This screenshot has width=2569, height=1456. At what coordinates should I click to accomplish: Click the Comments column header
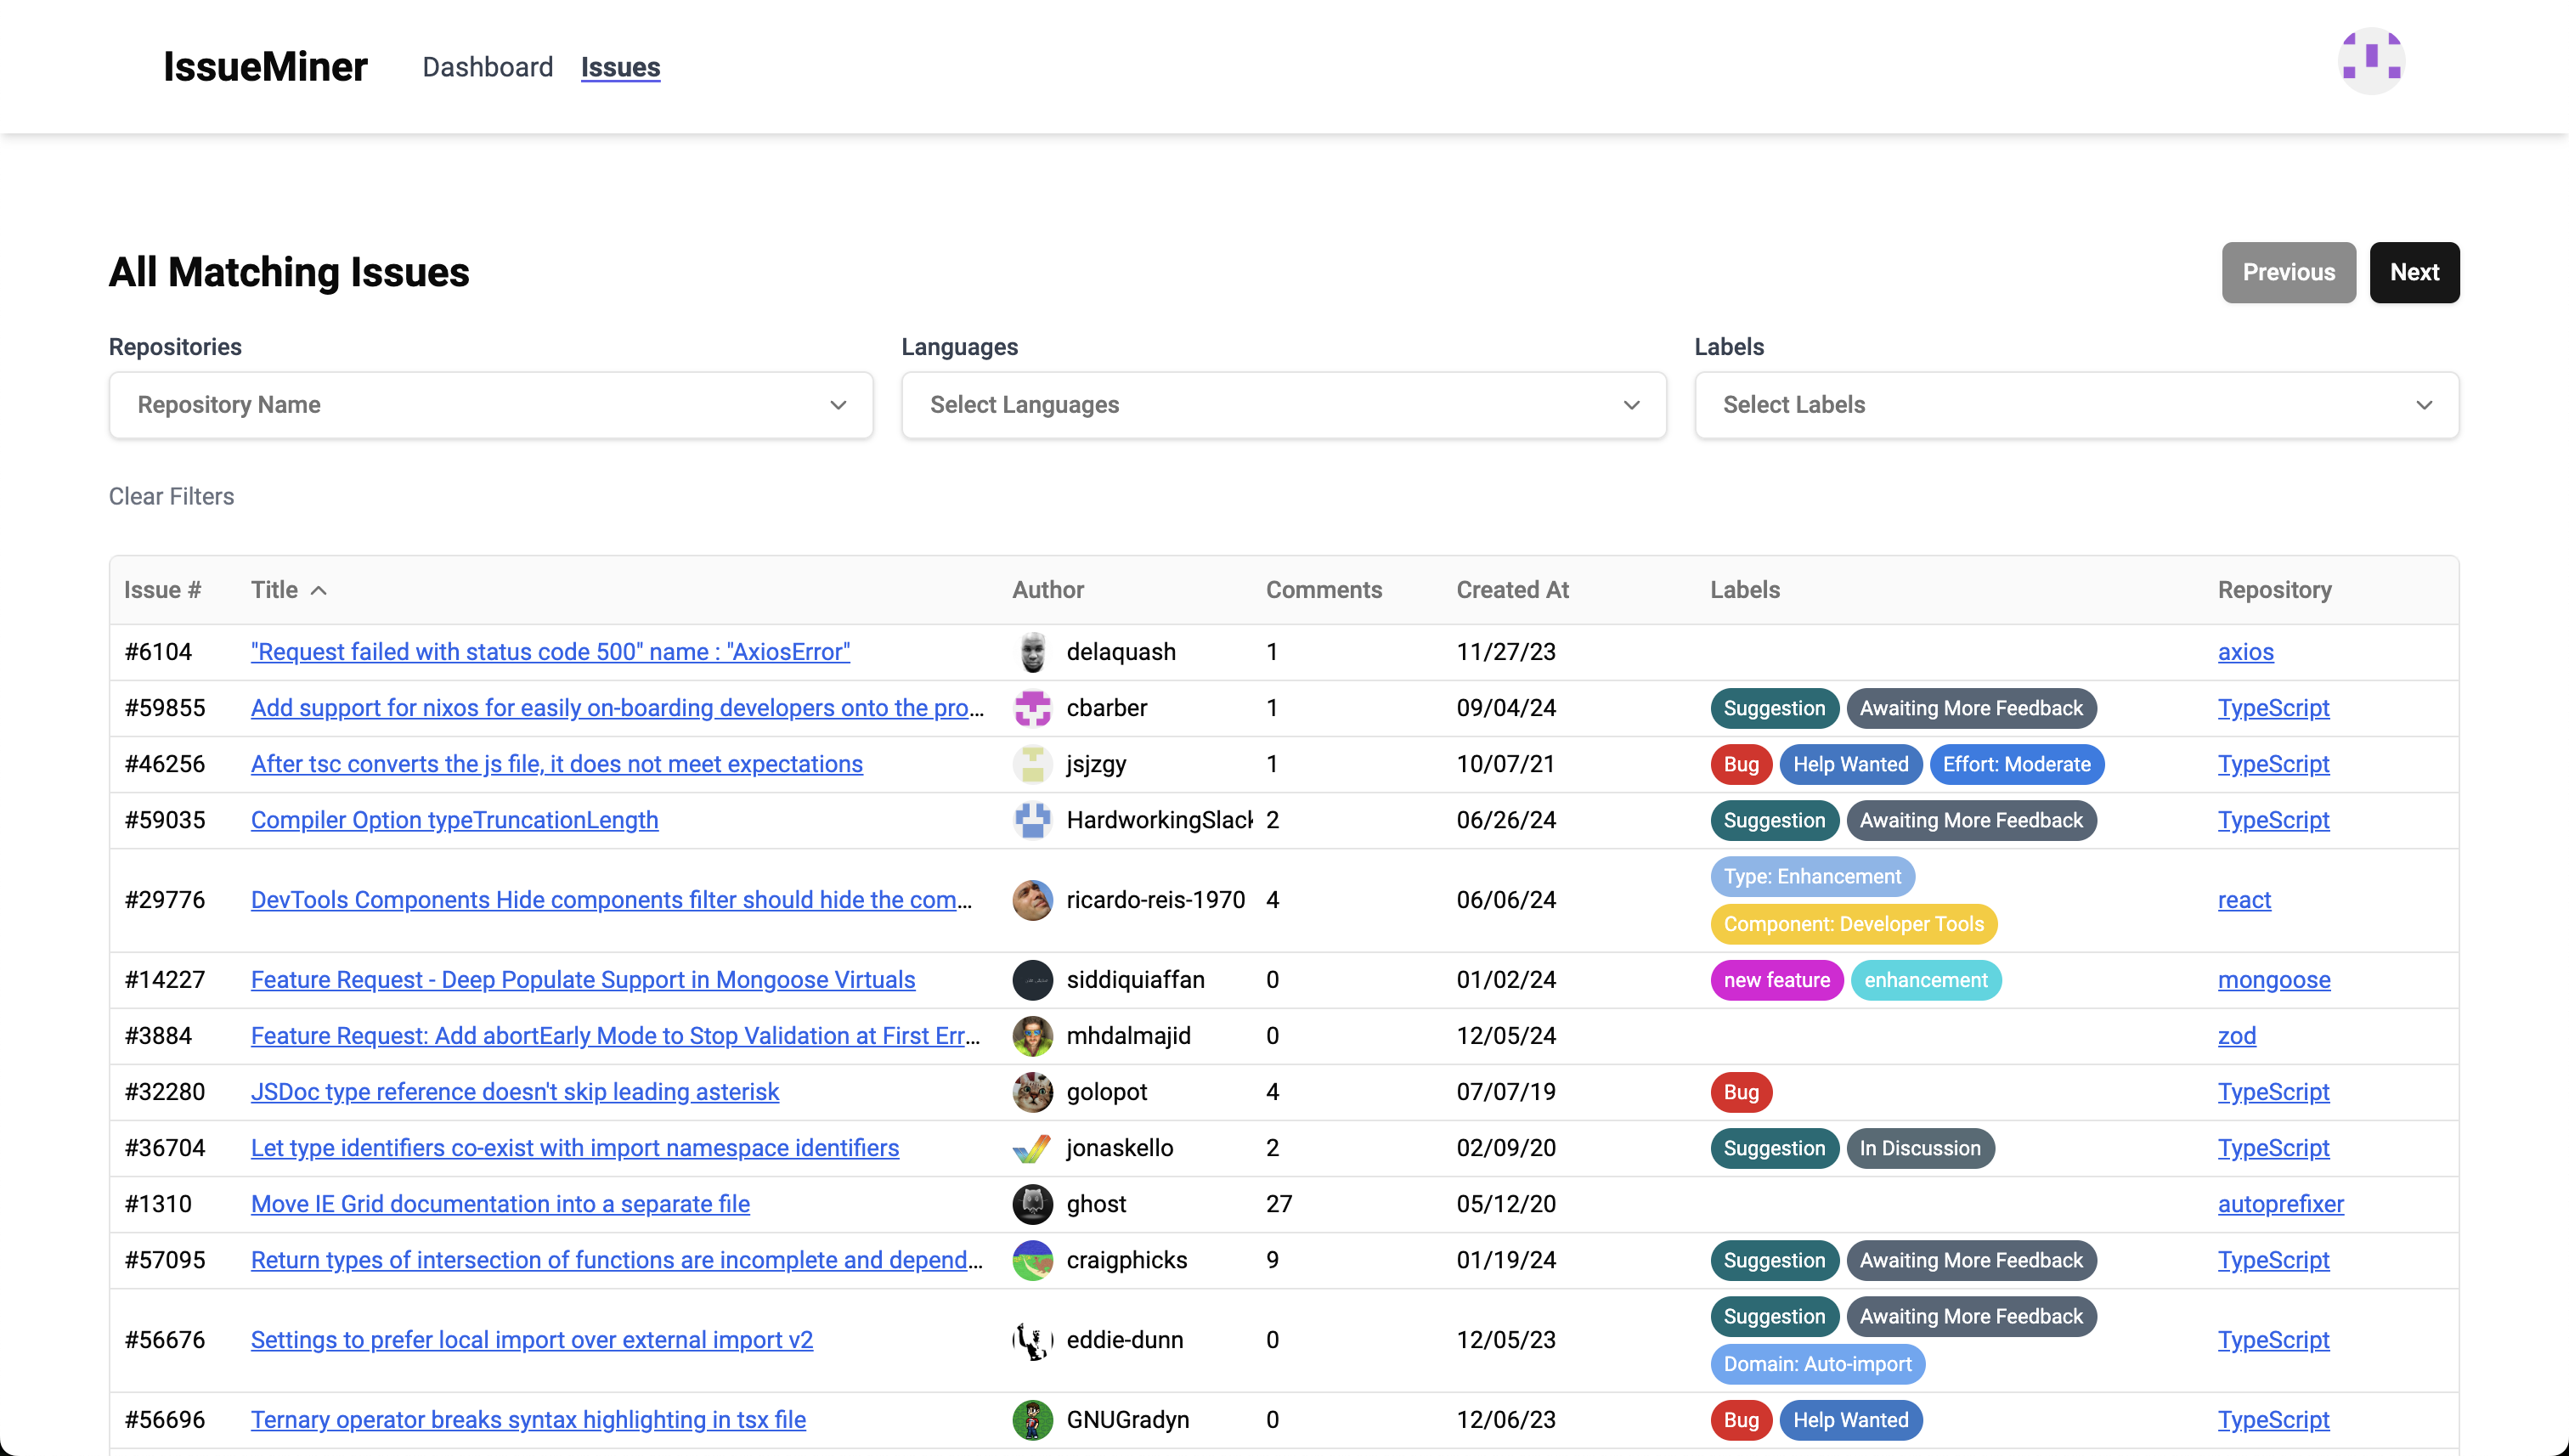(1324, 590)
